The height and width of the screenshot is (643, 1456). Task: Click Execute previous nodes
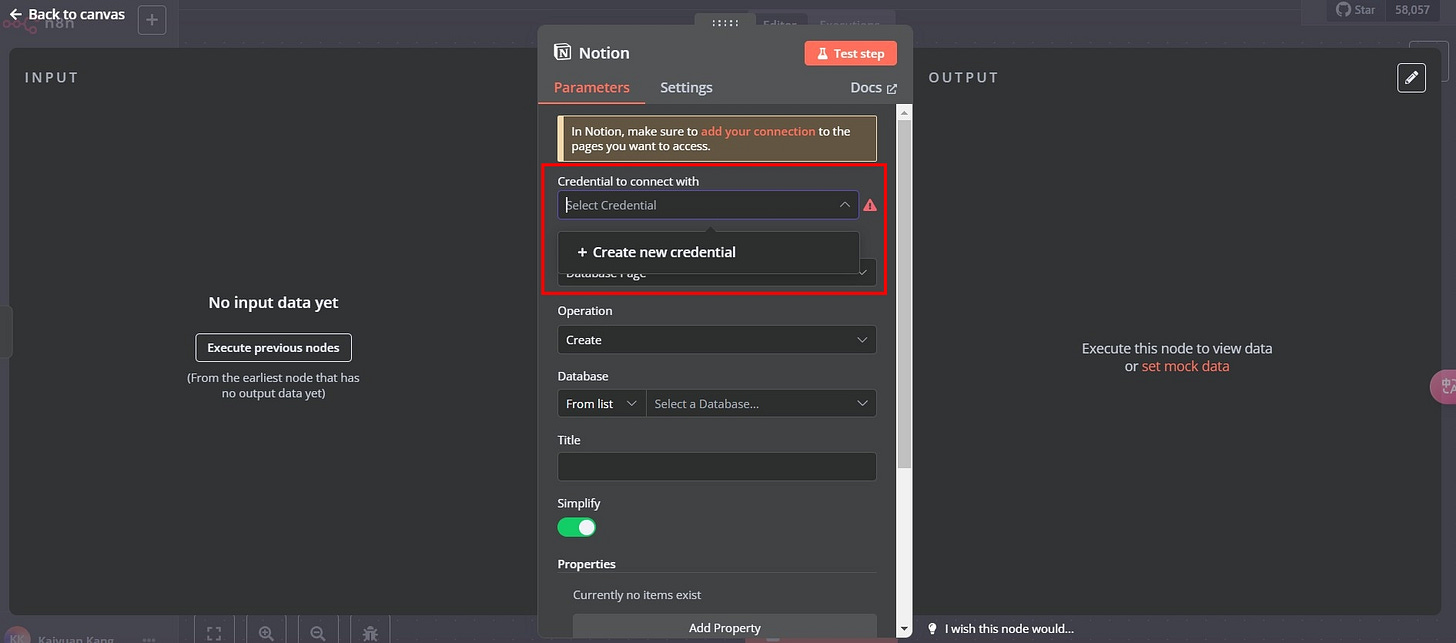point(273,348)
